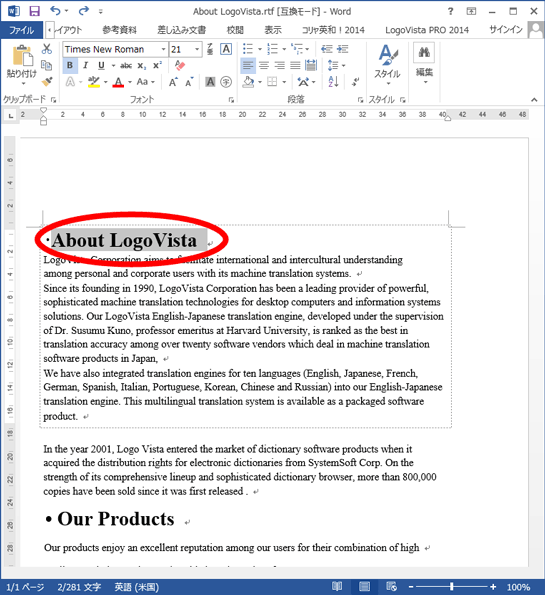The image size is (545, 595).
Task: Expand the bullets list dropdown arrow
Action: (x=260, y=49)
